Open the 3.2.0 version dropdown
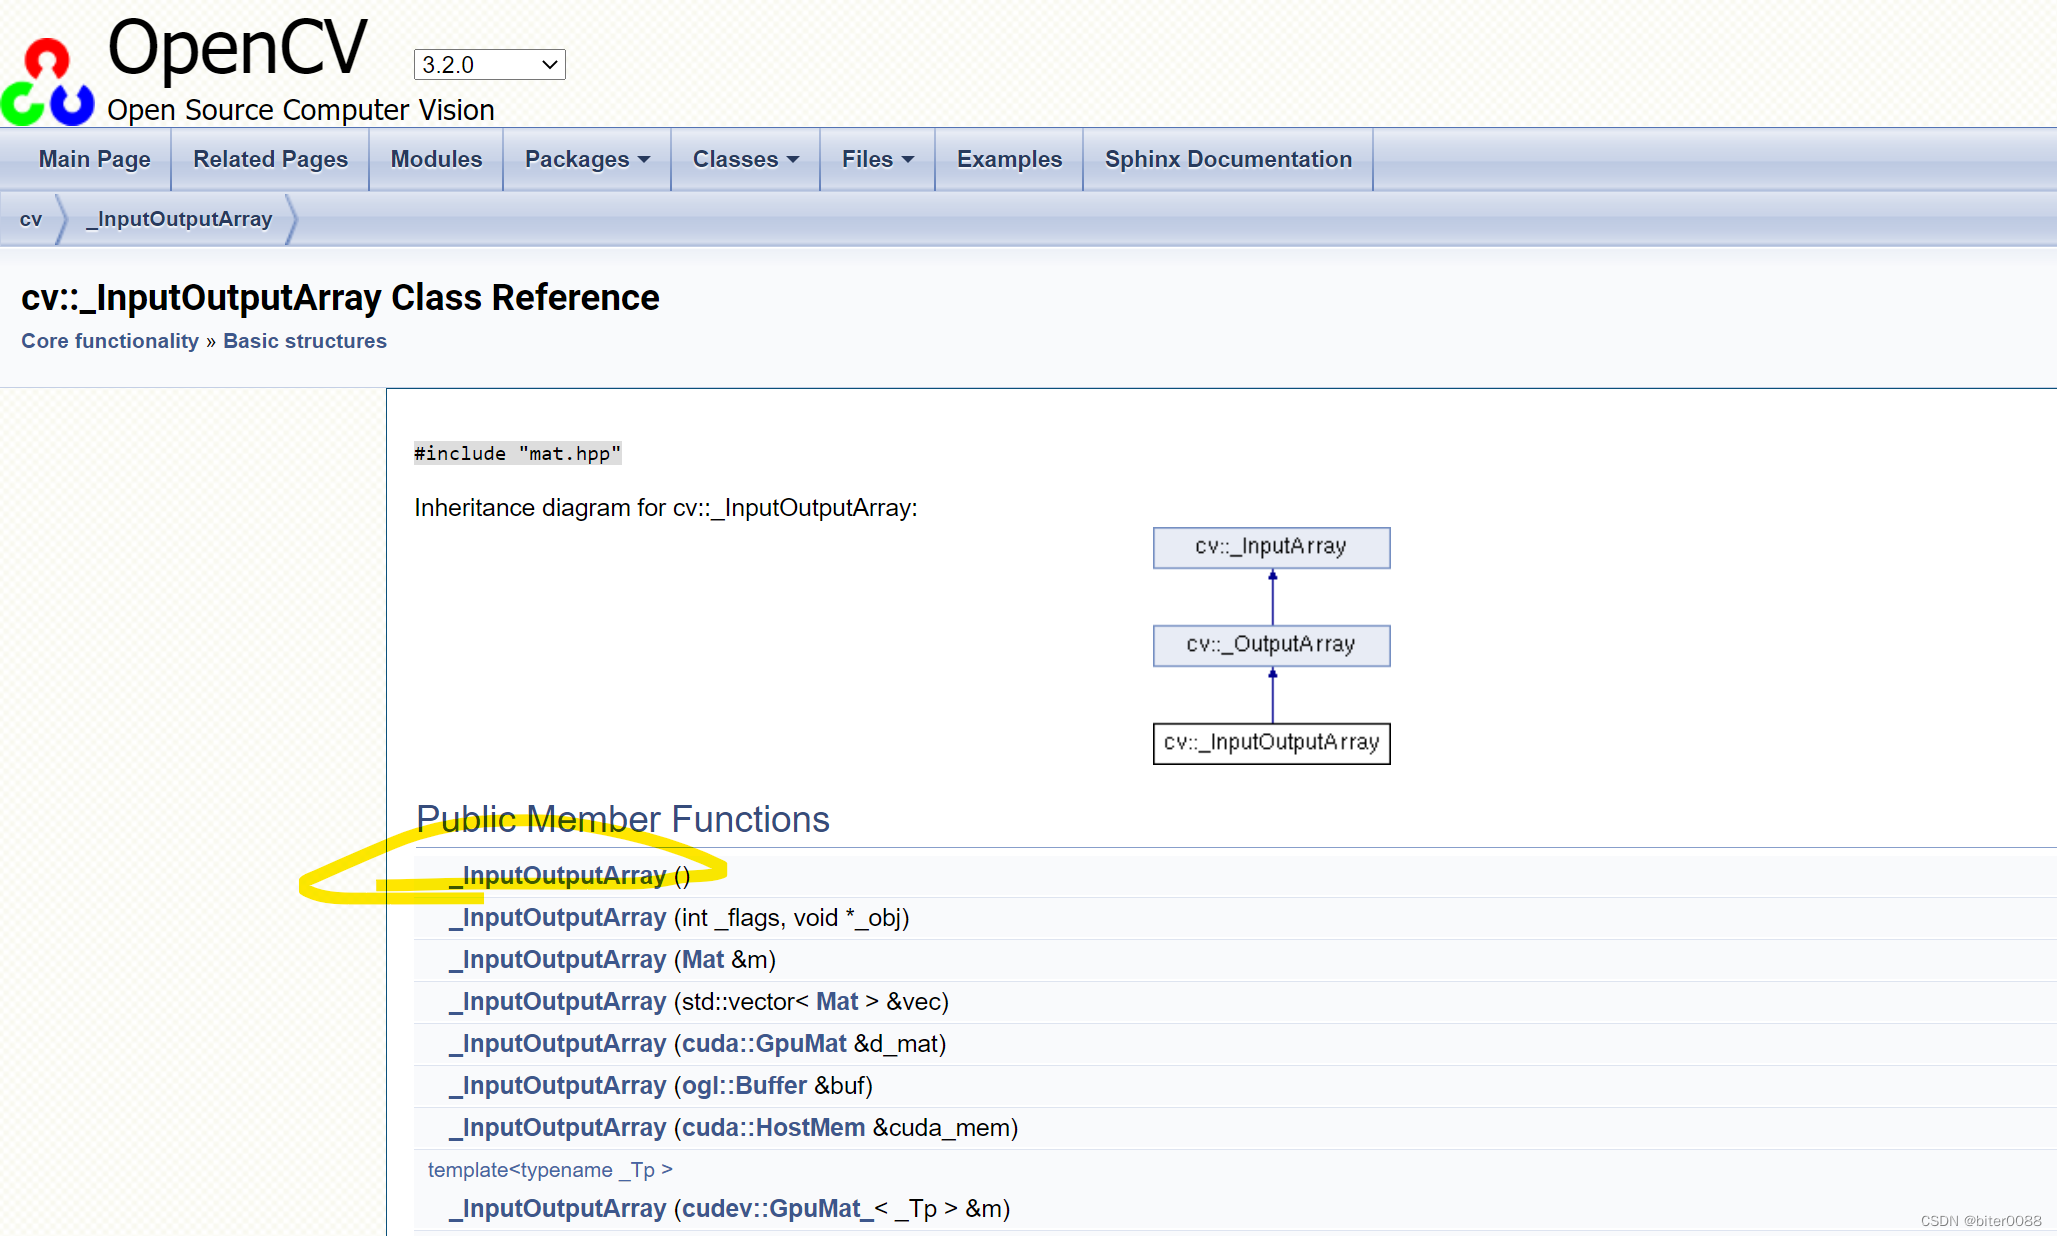 [x=489, y=65]
